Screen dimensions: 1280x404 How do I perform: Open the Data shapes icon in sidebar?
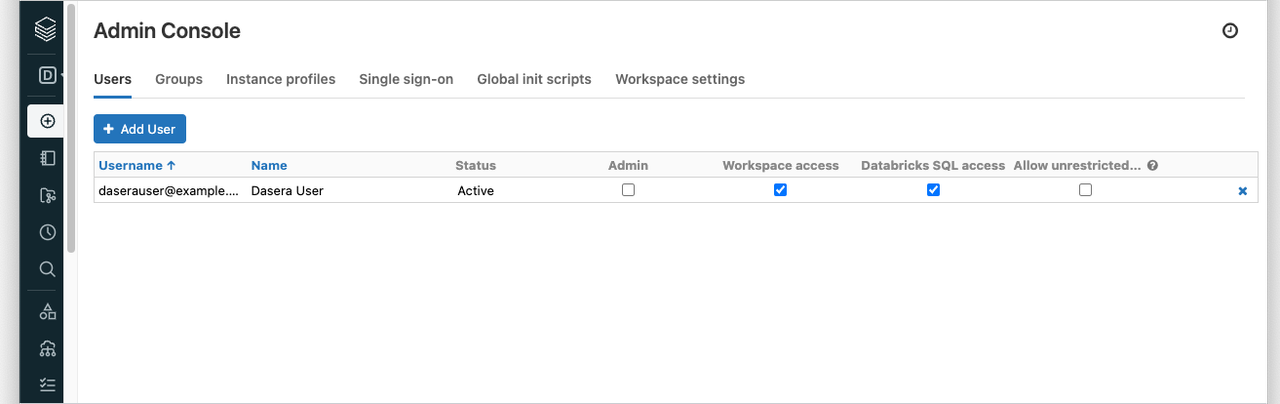point(47,311)
